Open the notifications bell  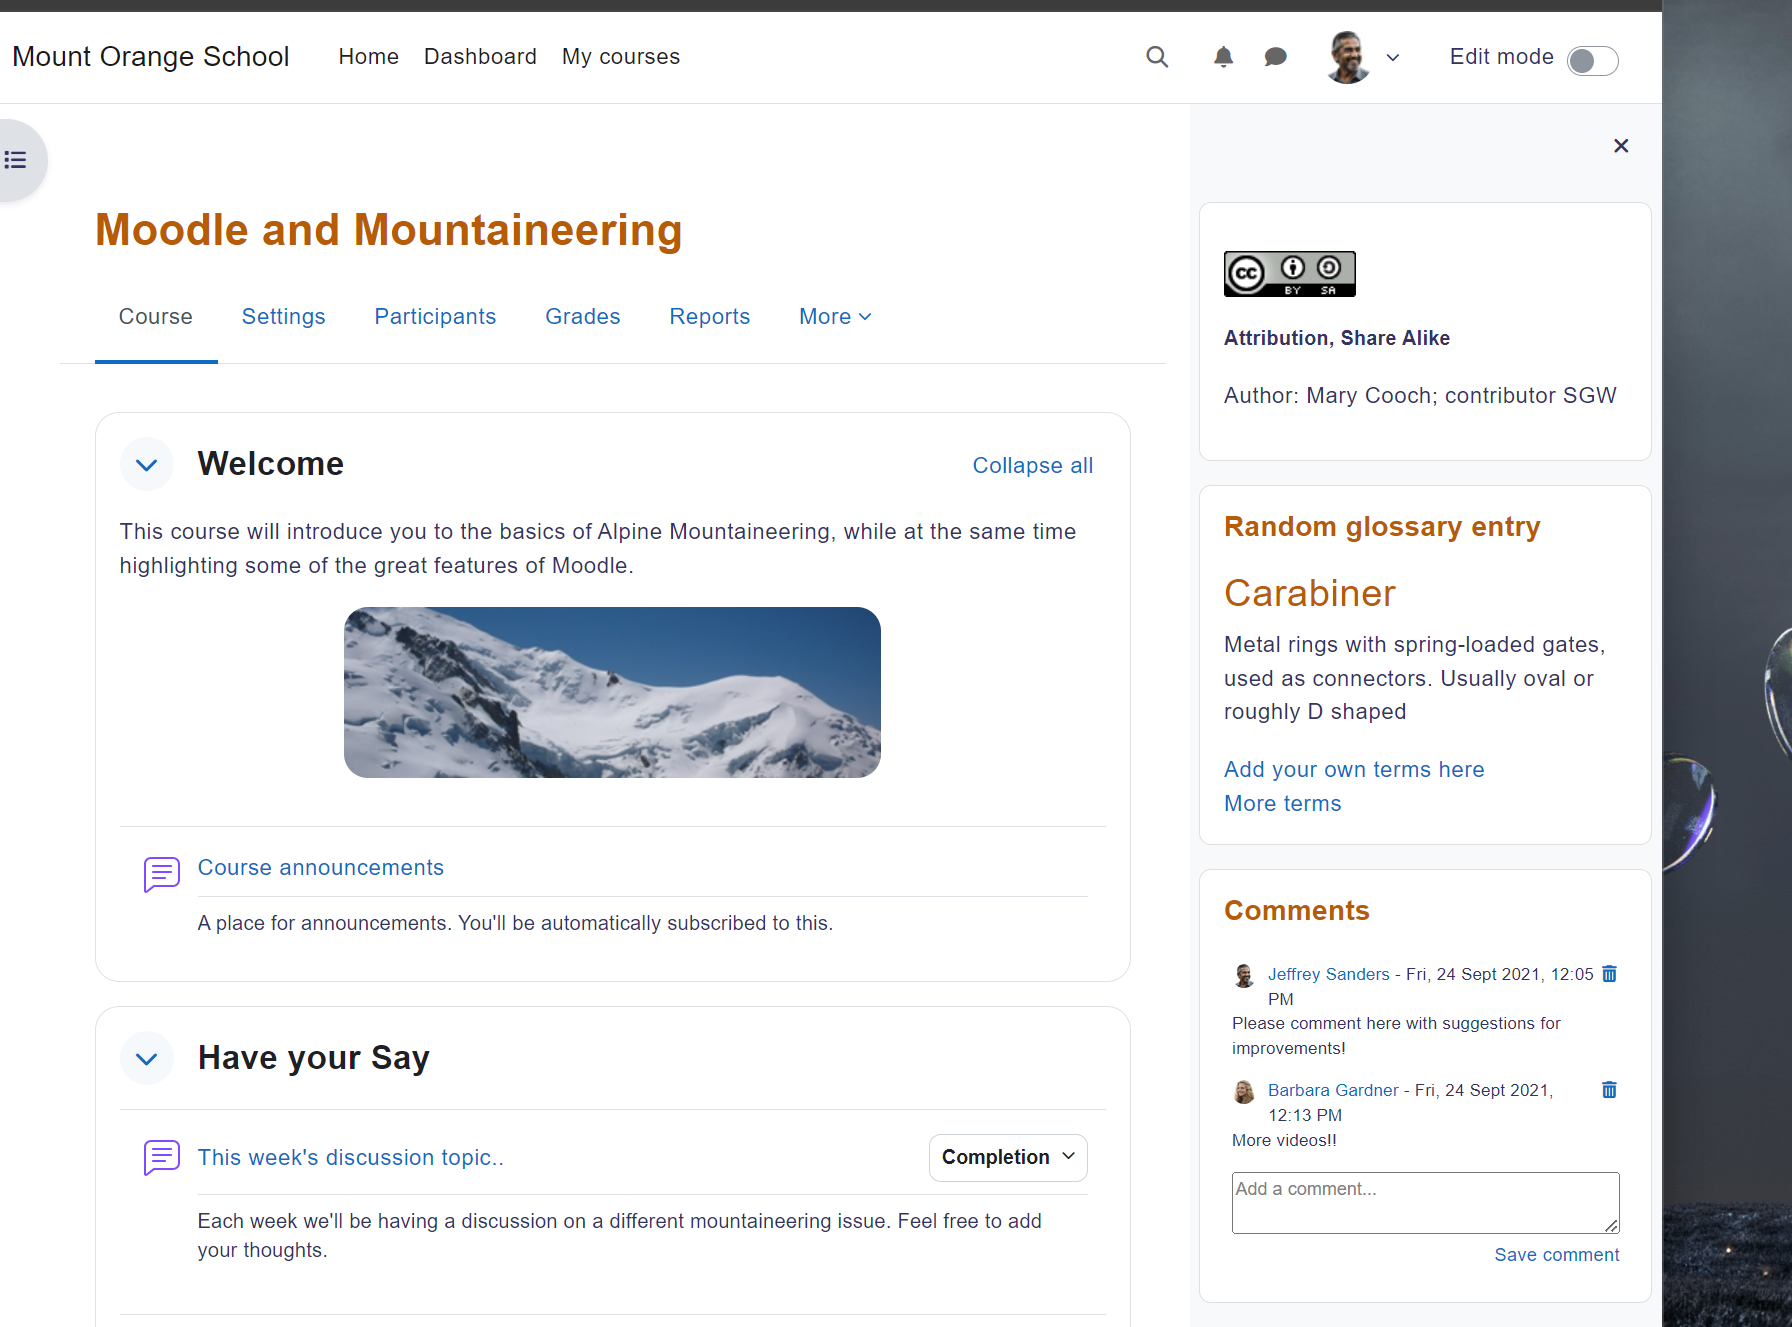tap(1223, 57)
